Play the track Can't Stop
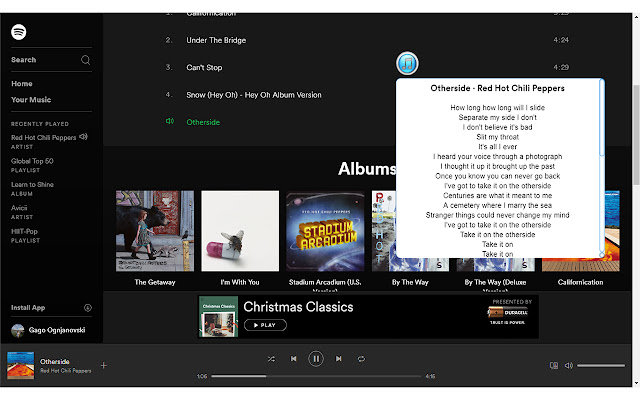640x400 pixels. tap(204, 67)
